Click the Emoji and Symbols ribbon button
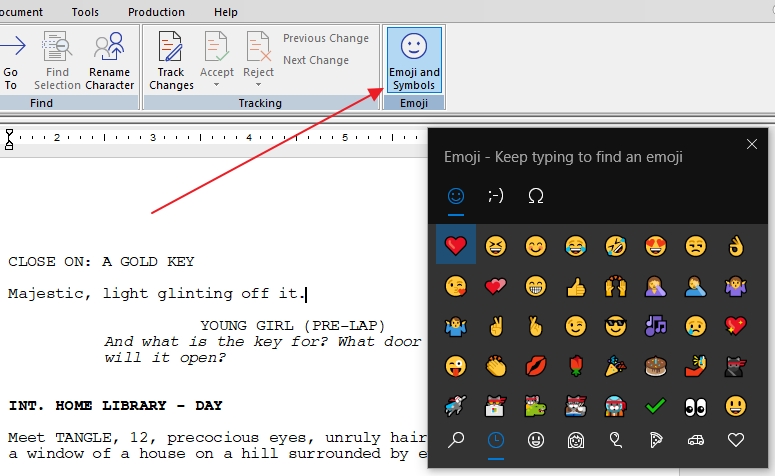 point(414,60)
